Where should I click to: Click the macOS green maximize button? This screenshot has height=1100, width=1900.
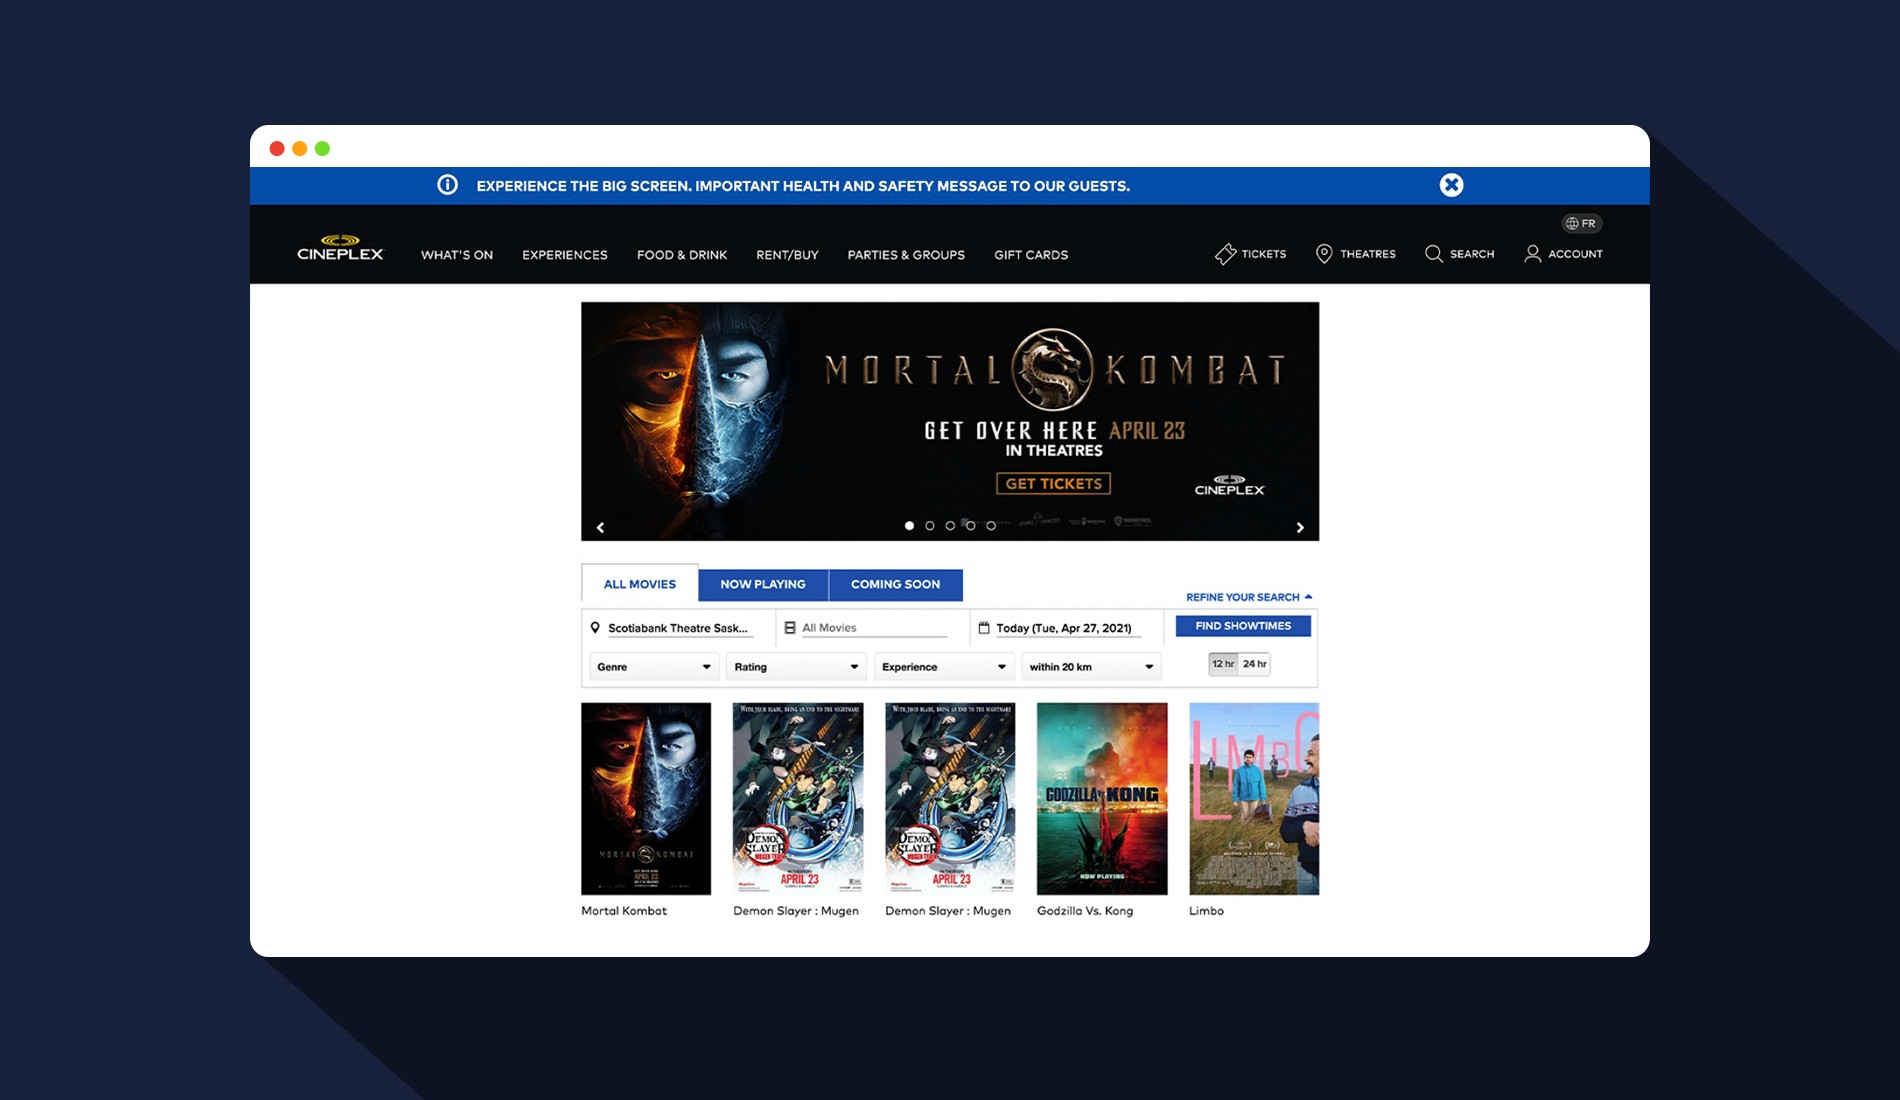tap(322, 148)
